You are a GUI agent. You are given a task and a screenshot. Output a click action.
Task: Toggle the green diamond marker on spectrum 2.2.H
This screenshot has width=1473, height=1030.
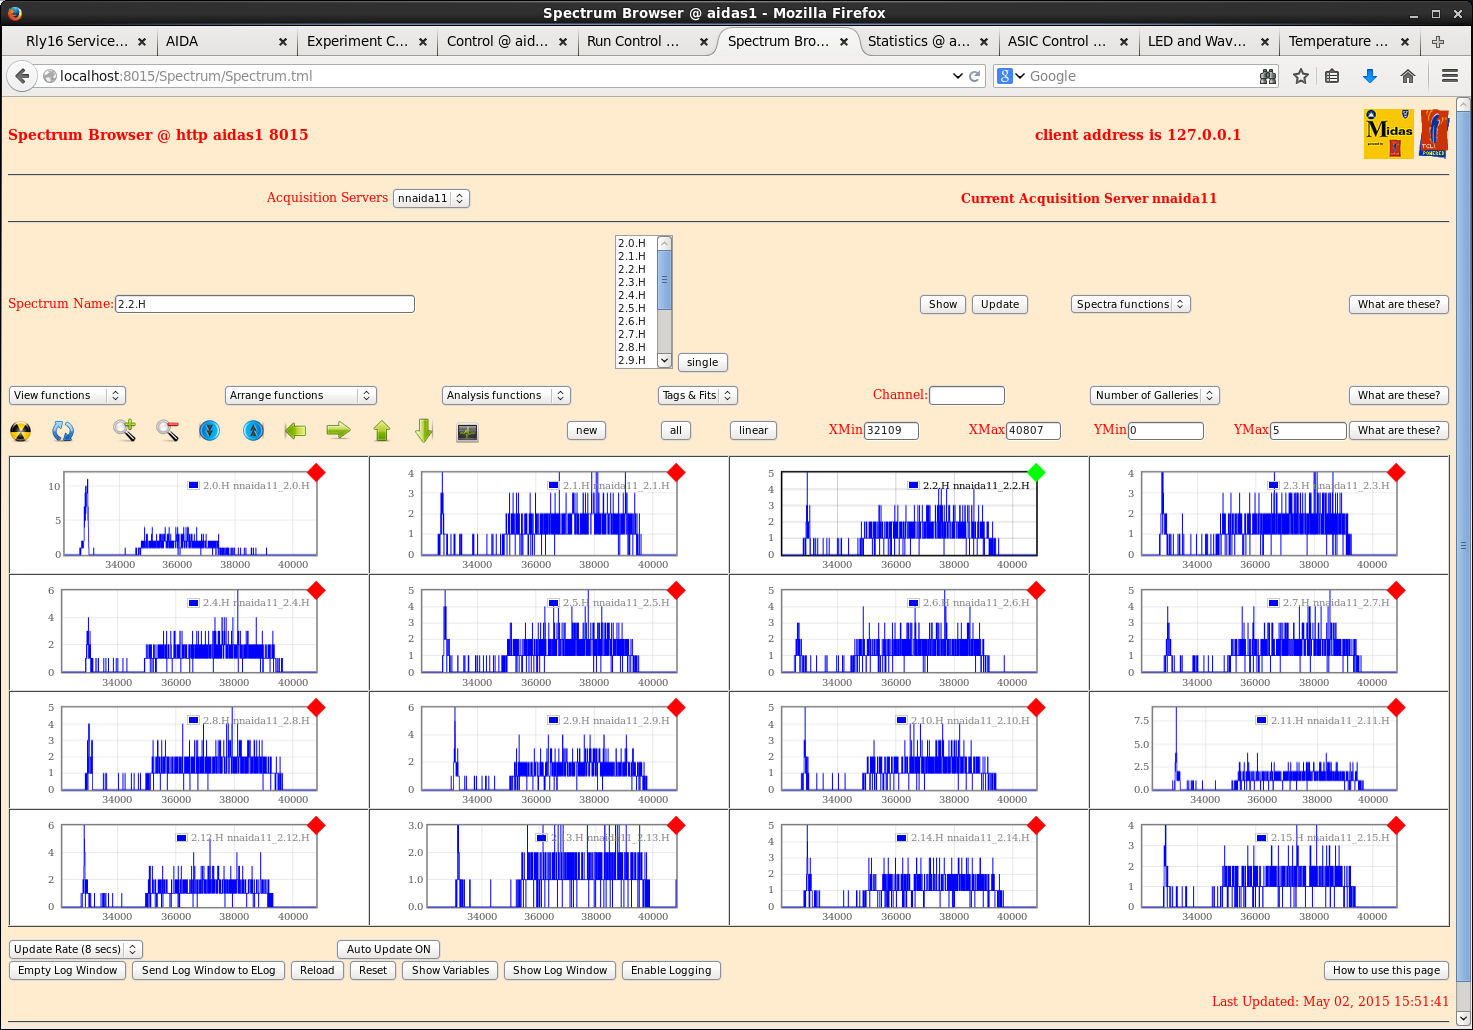pos(1036,472)
